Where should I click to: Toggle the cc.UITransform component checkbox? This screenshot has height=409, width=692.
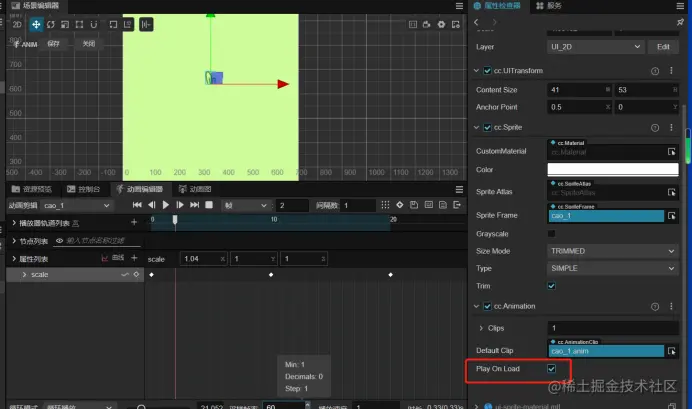[x=487, y=71]
